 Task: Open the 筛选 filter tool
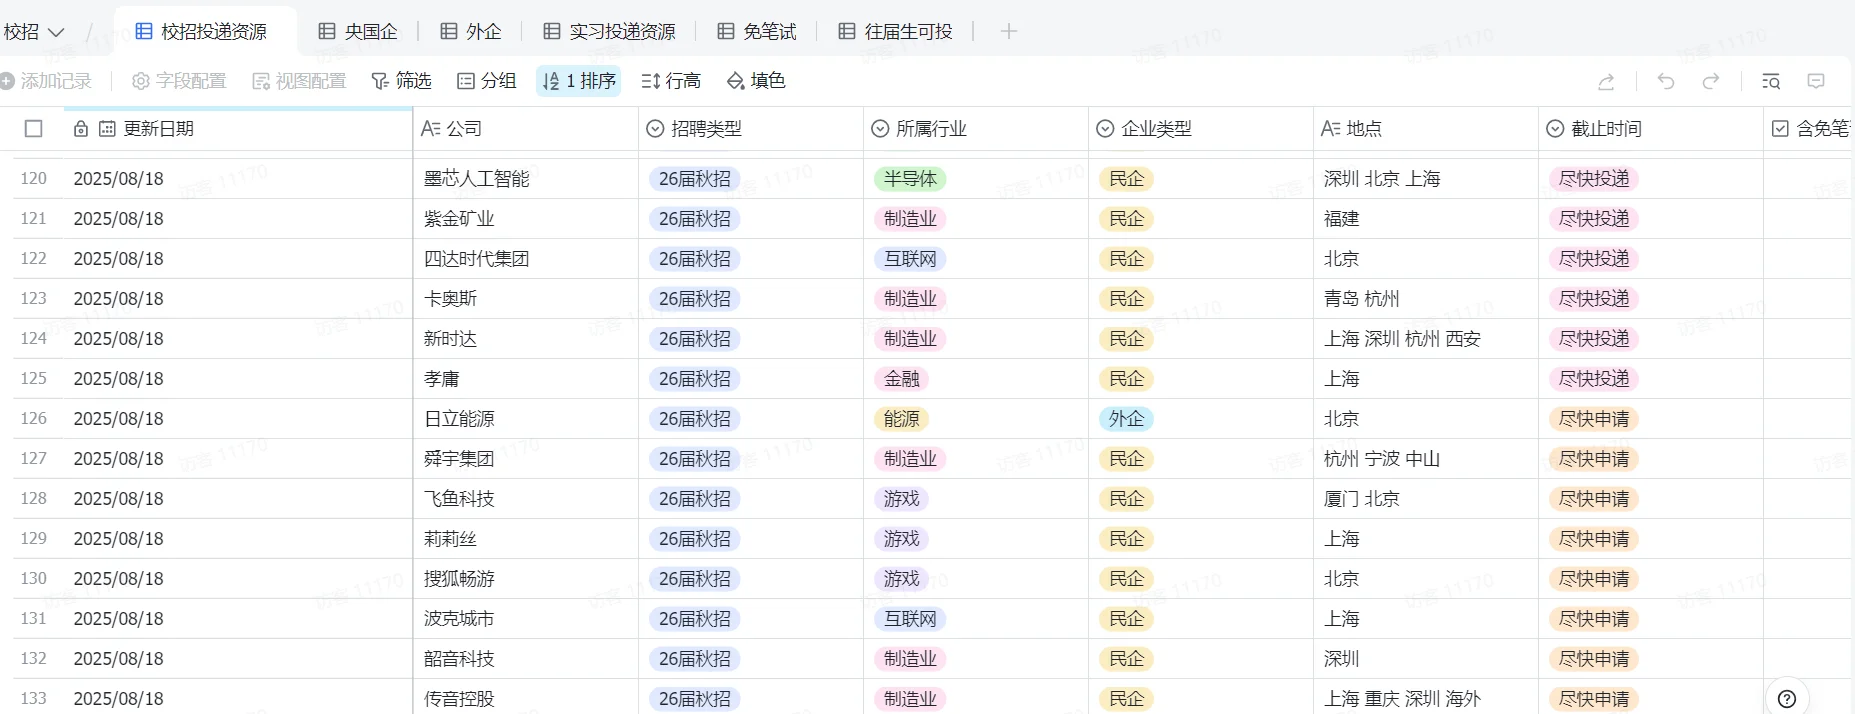pyautogui.click(x=401, y=81)
